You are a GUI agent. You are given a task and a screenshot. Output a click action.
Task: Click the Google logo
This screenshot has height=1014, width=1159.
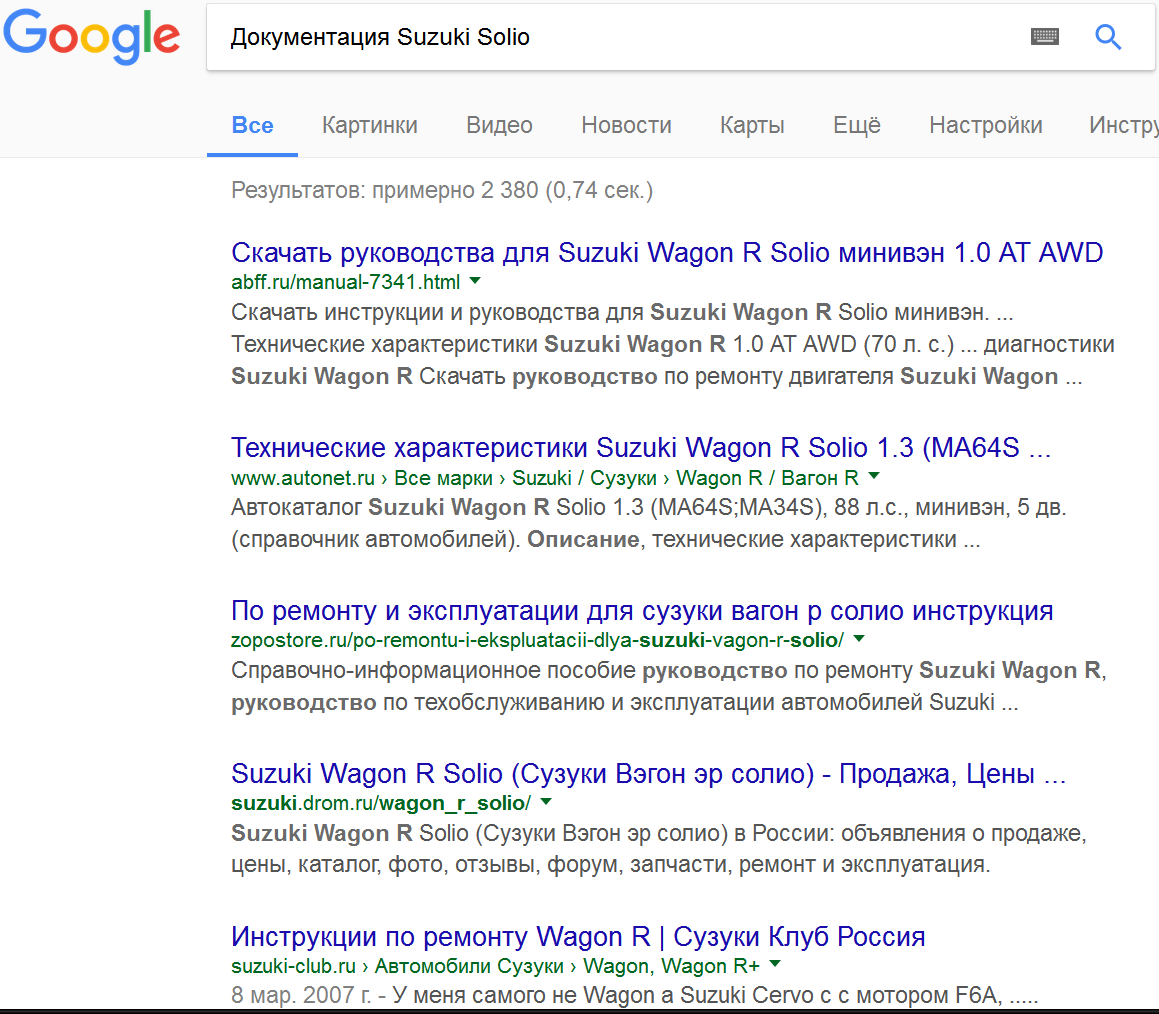click(92, 37)
